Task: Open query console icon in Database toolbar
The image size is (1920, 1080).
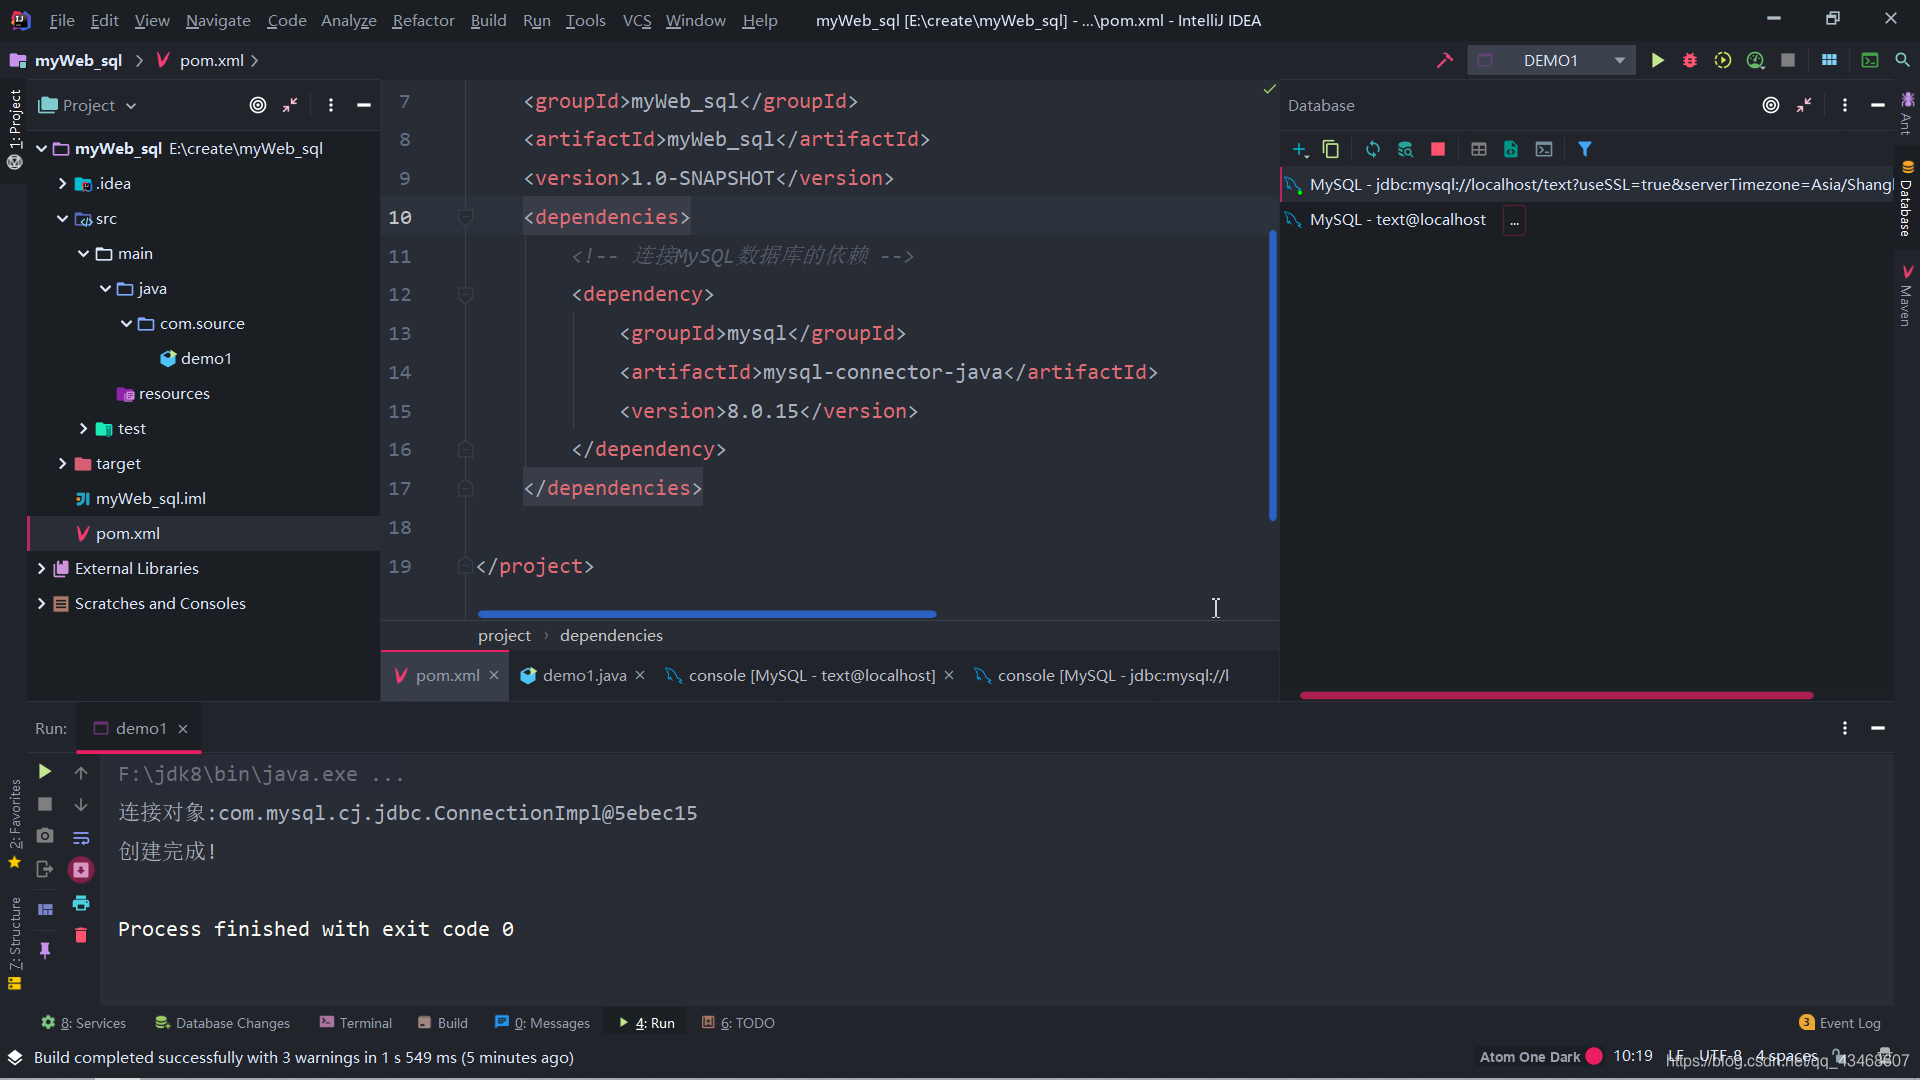Action: pyautogui.click(x=1544, y=149)
